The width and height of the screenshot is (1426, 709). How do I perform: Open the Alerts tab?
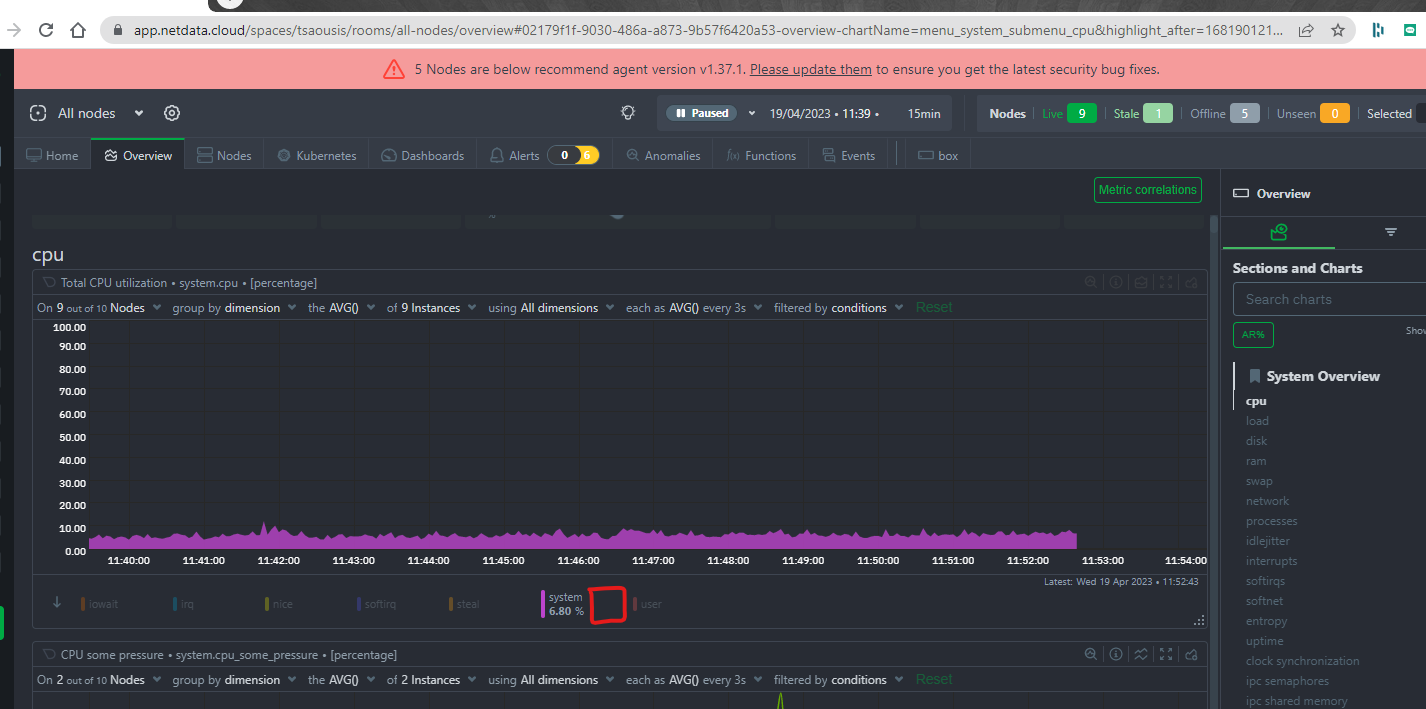click(522, 155)
